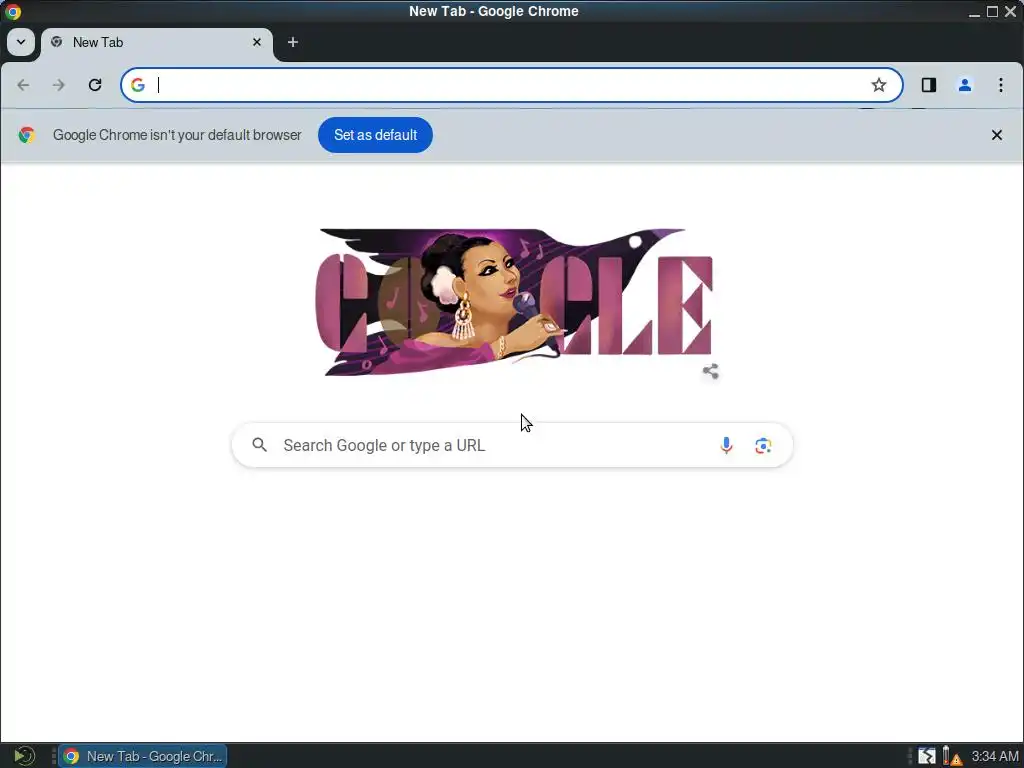
Task: Open the tab search dropdown
Action: click(21, 42)
